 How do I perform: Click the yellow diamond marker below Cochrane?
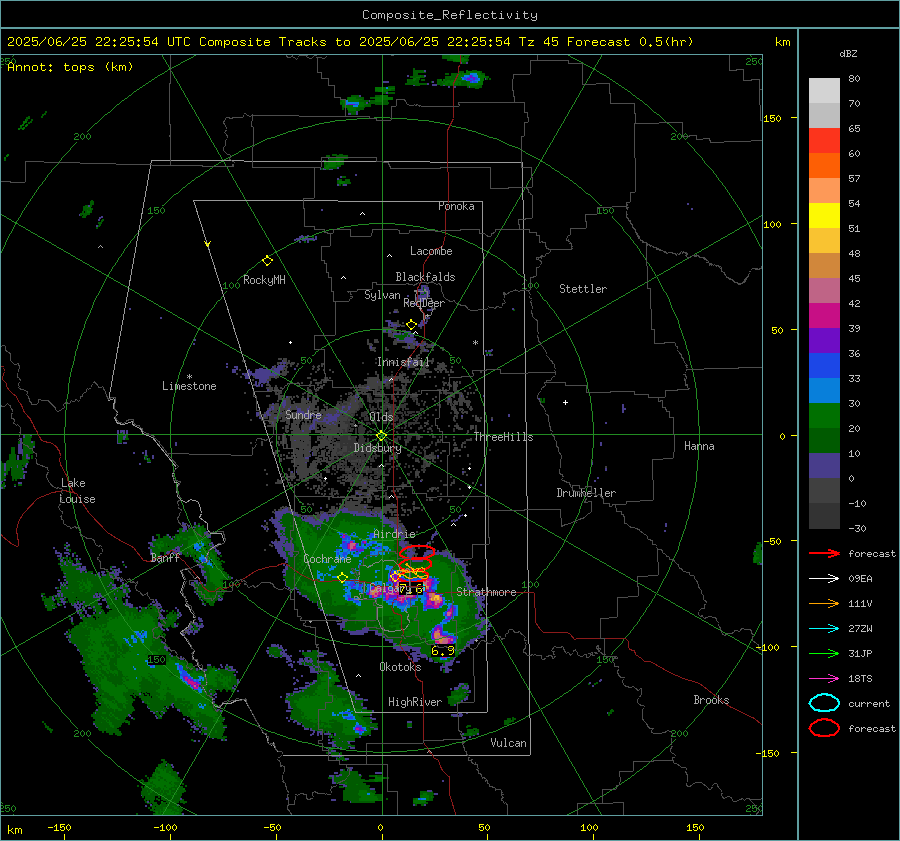point(342,578)
